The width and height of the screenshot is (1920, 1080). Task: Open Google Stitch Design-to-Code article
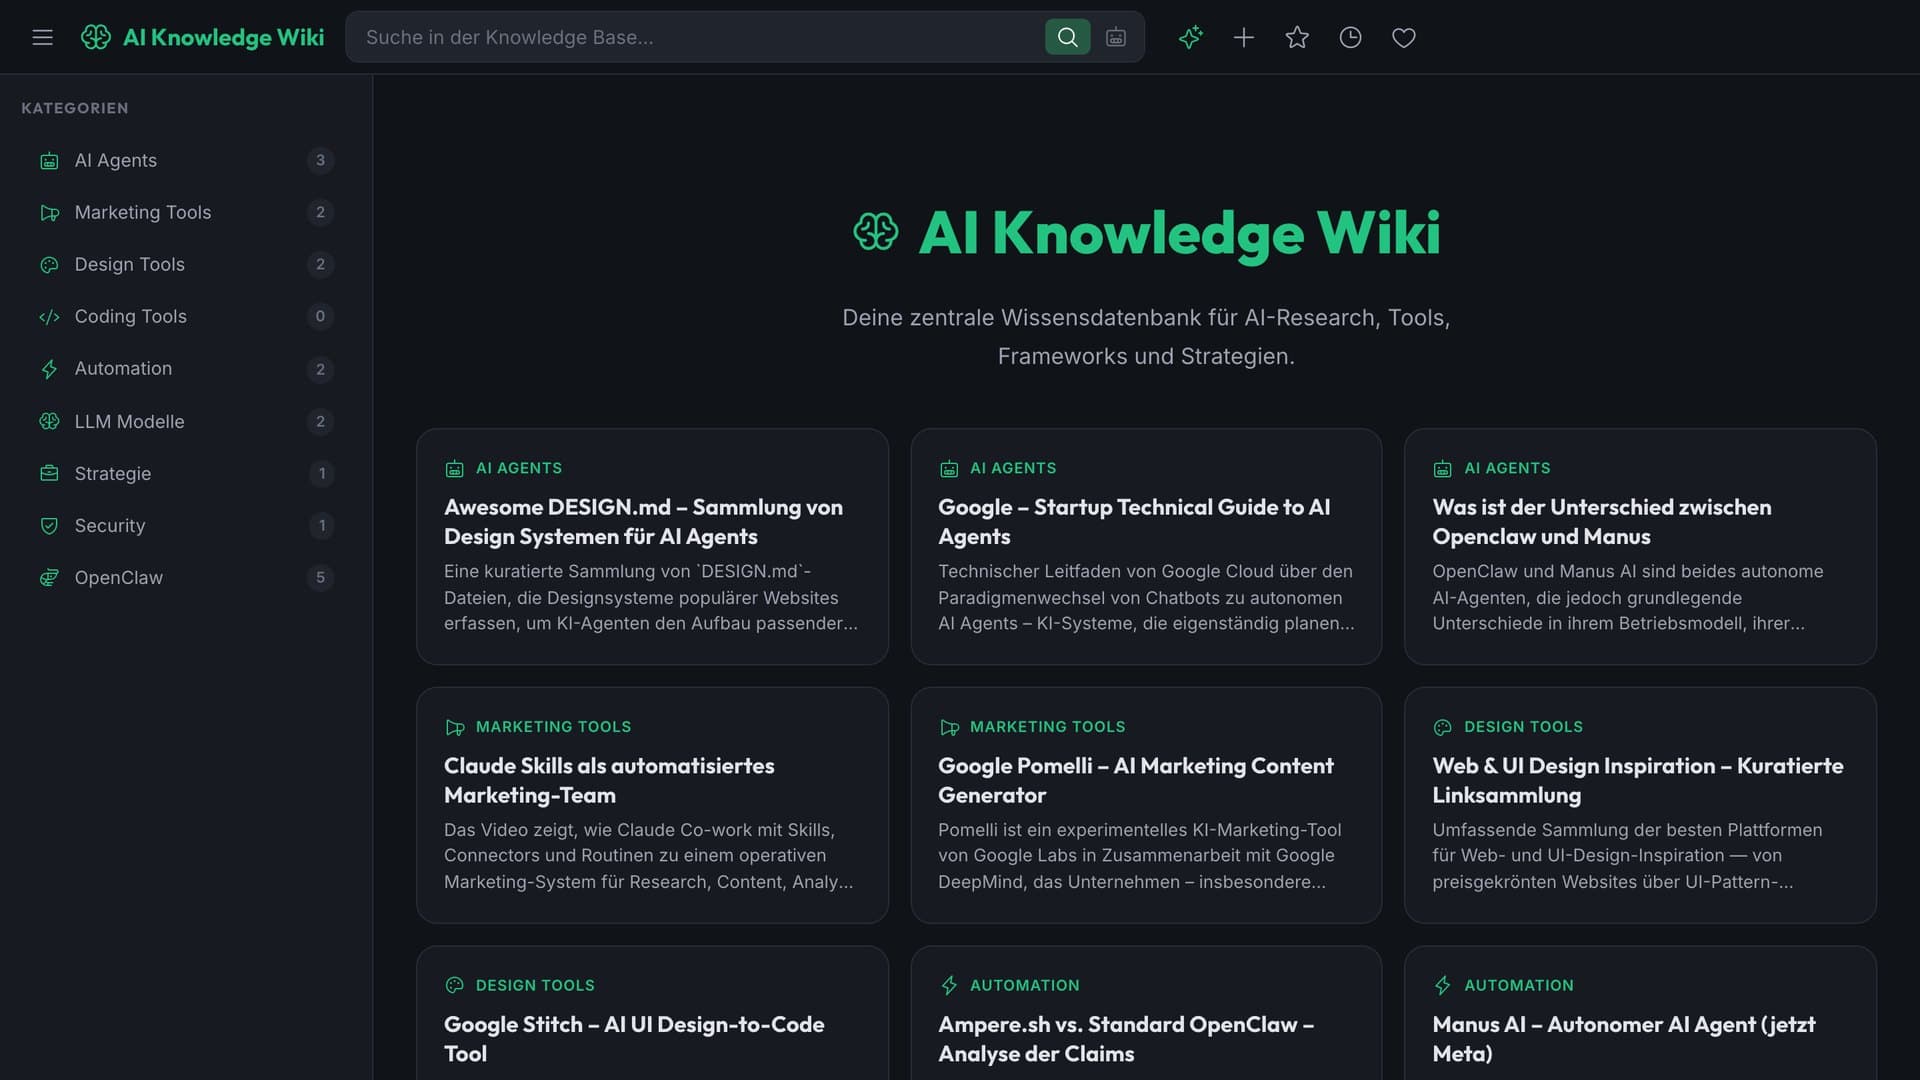[652, 1013]
